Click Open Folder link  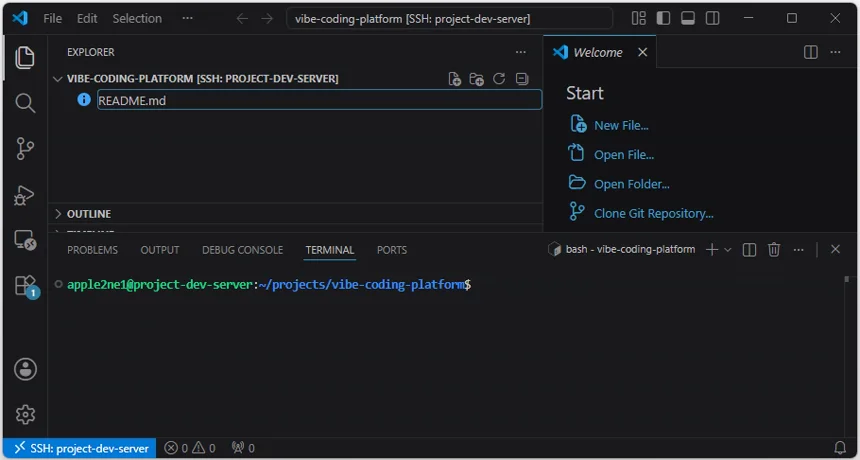click(x=632, y=184)
